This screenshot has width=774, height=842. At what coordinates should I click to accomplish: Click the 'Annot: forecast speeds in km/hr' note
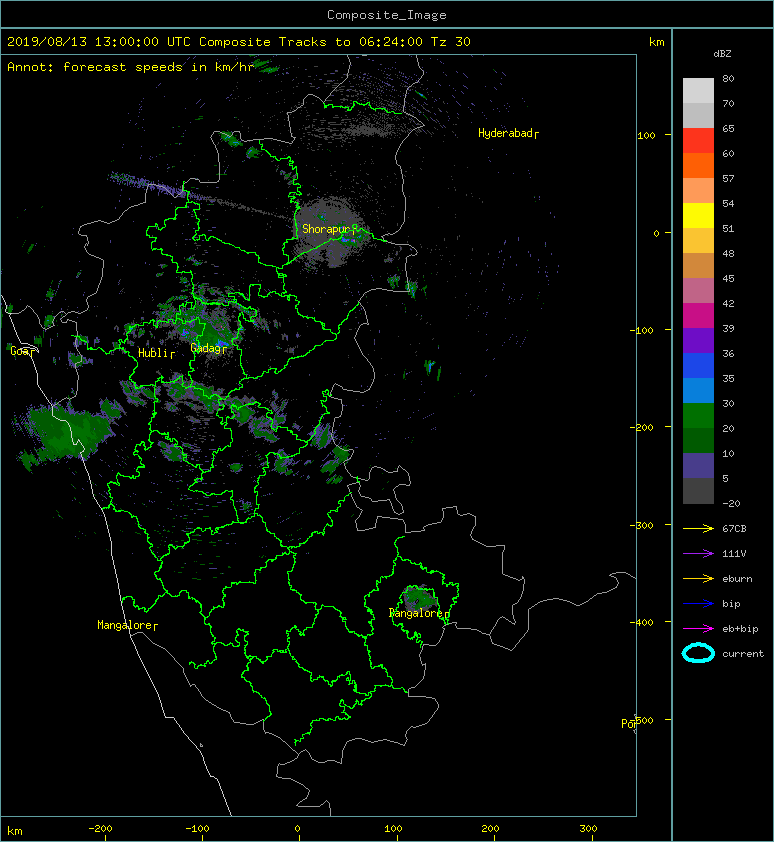[131, 67]
